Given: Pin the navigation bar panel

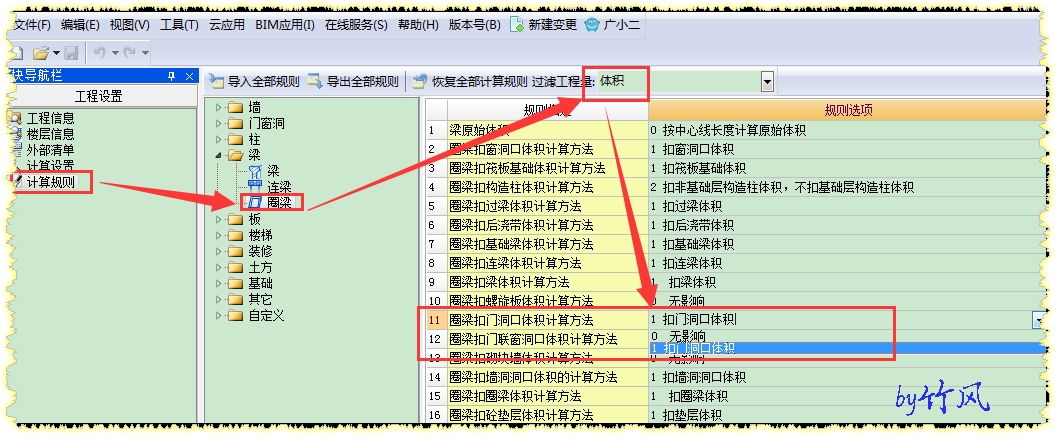Looking at the screenshot, I should tap(171, 76).
